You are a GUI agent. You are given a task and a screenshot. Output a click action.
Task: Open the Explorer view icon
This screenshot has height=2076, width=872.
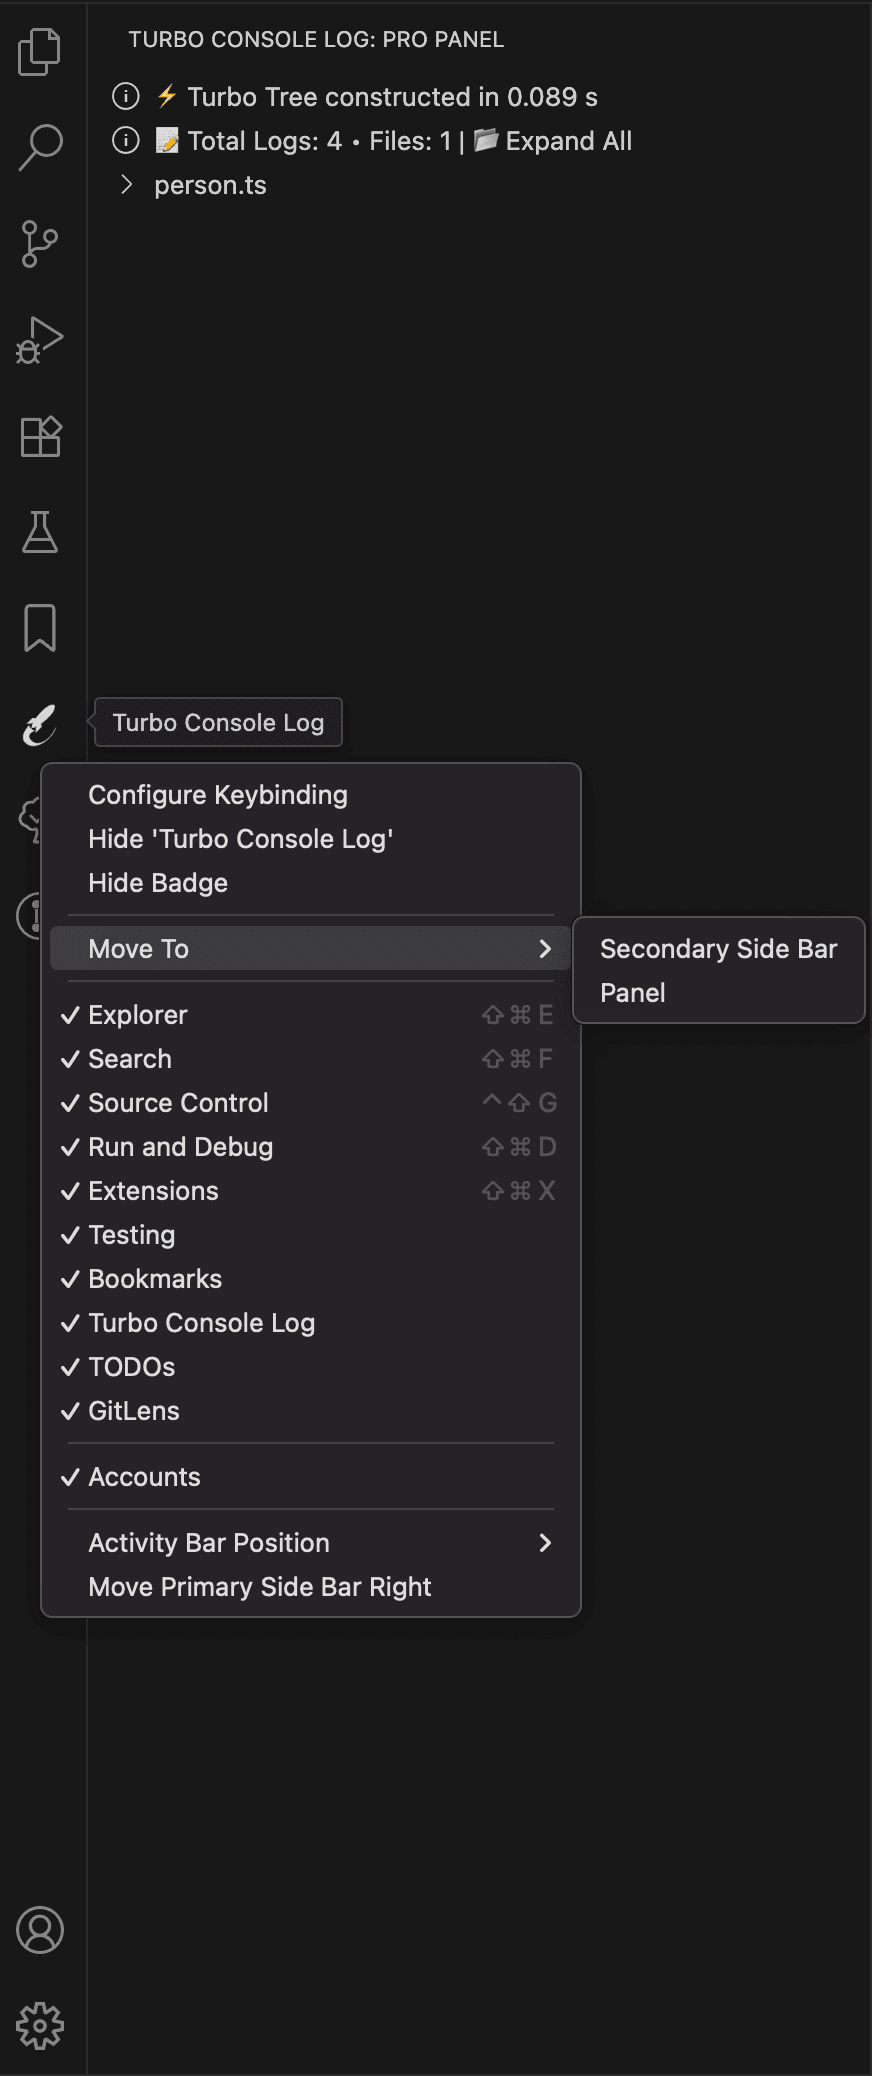point(40,50)
